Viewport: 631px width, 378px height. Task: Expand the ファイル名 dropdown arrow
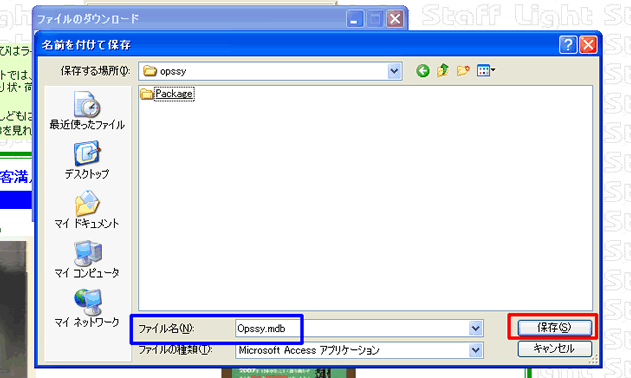[475, 328]
